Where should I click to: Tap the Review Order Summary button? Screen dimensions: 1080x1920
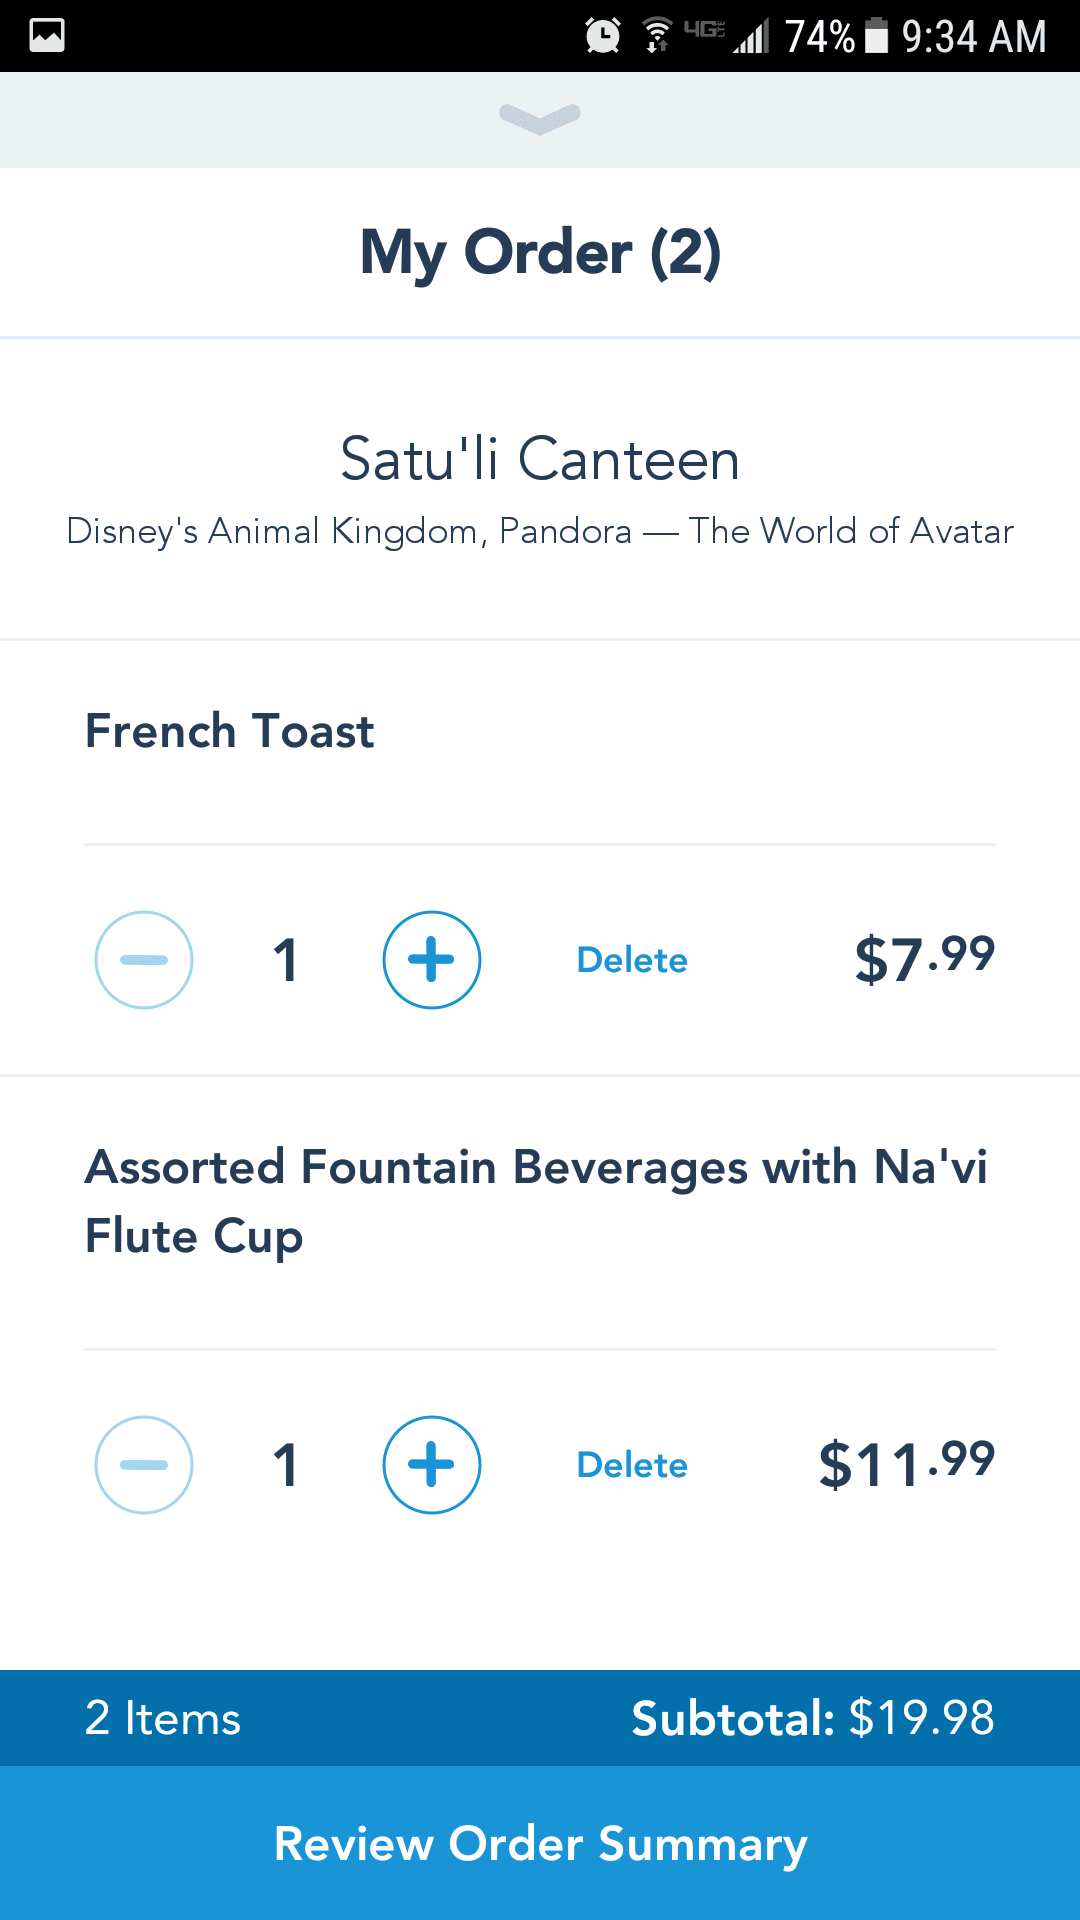[540, 1843]
